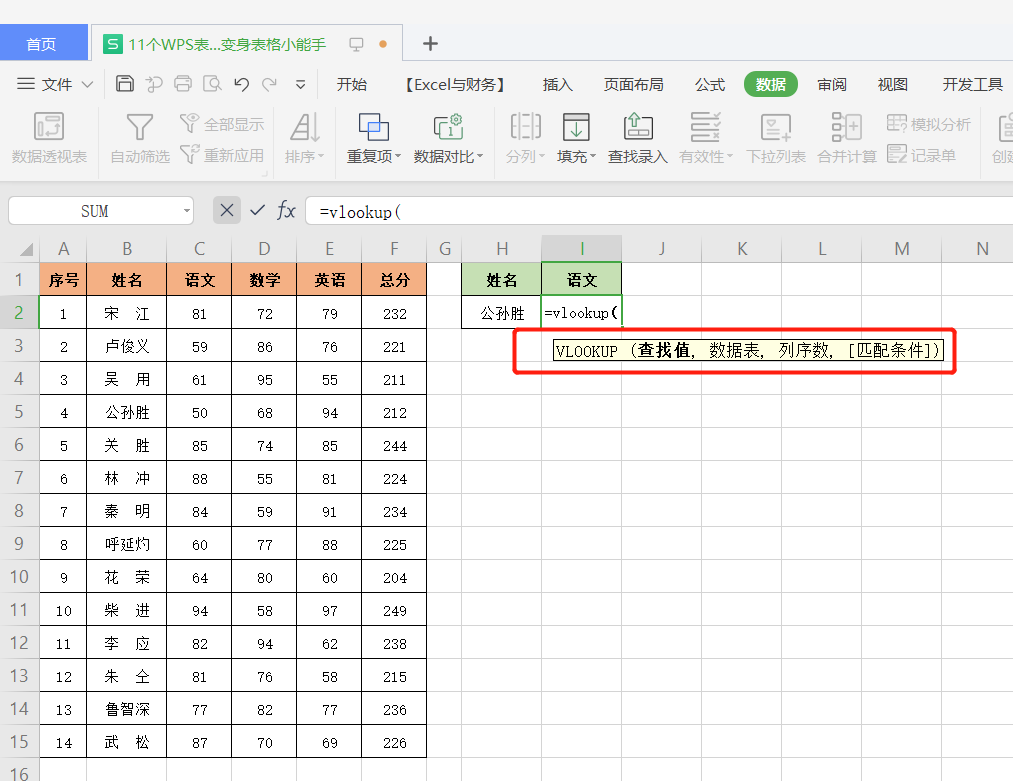
Task: Open What-If Analysis (模拟分析)
Action: [928, 123]
